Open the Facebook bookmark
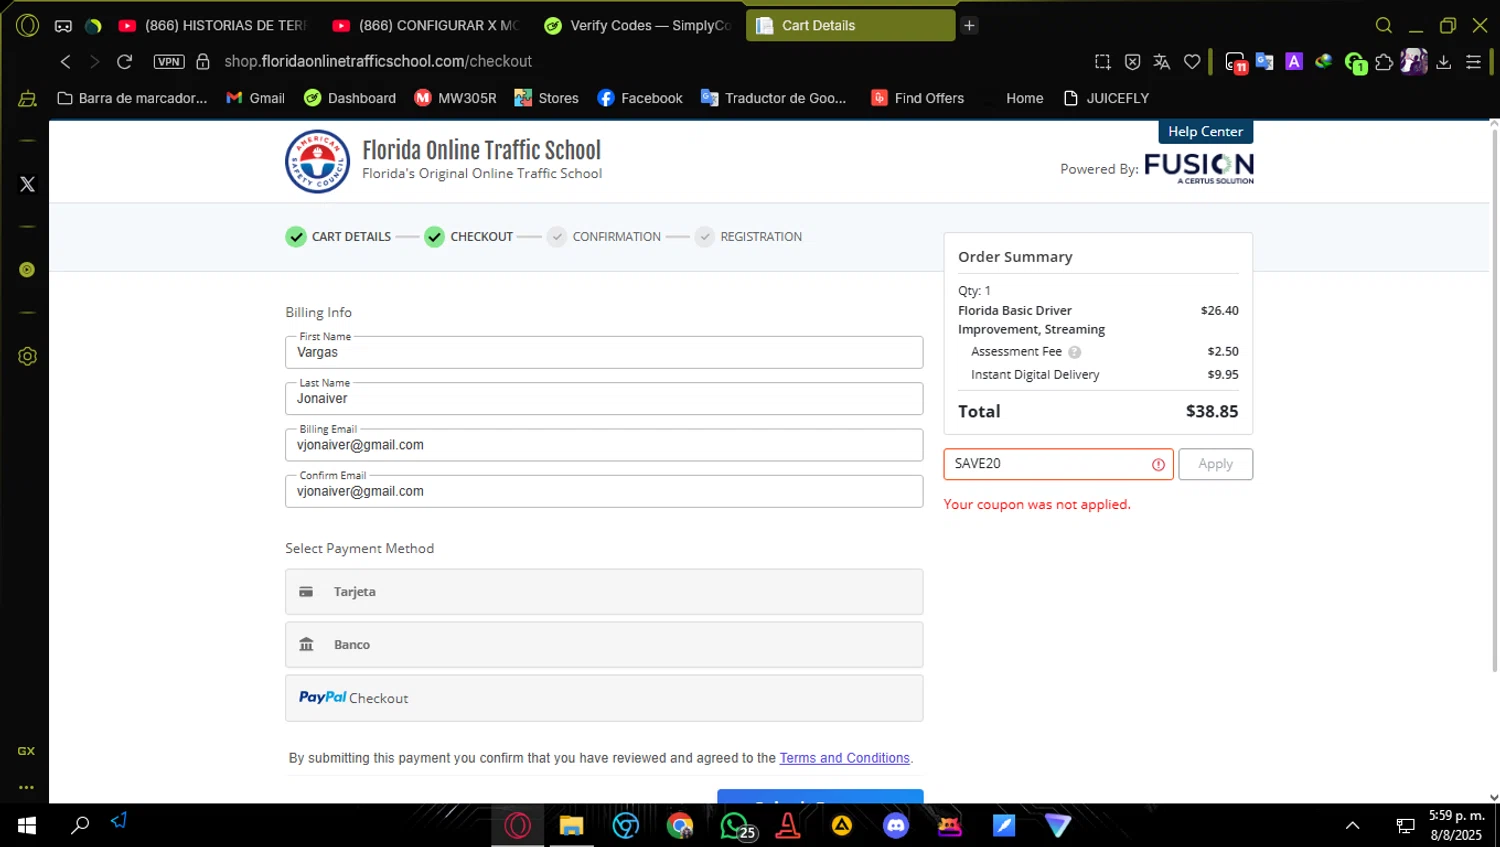 640,98
